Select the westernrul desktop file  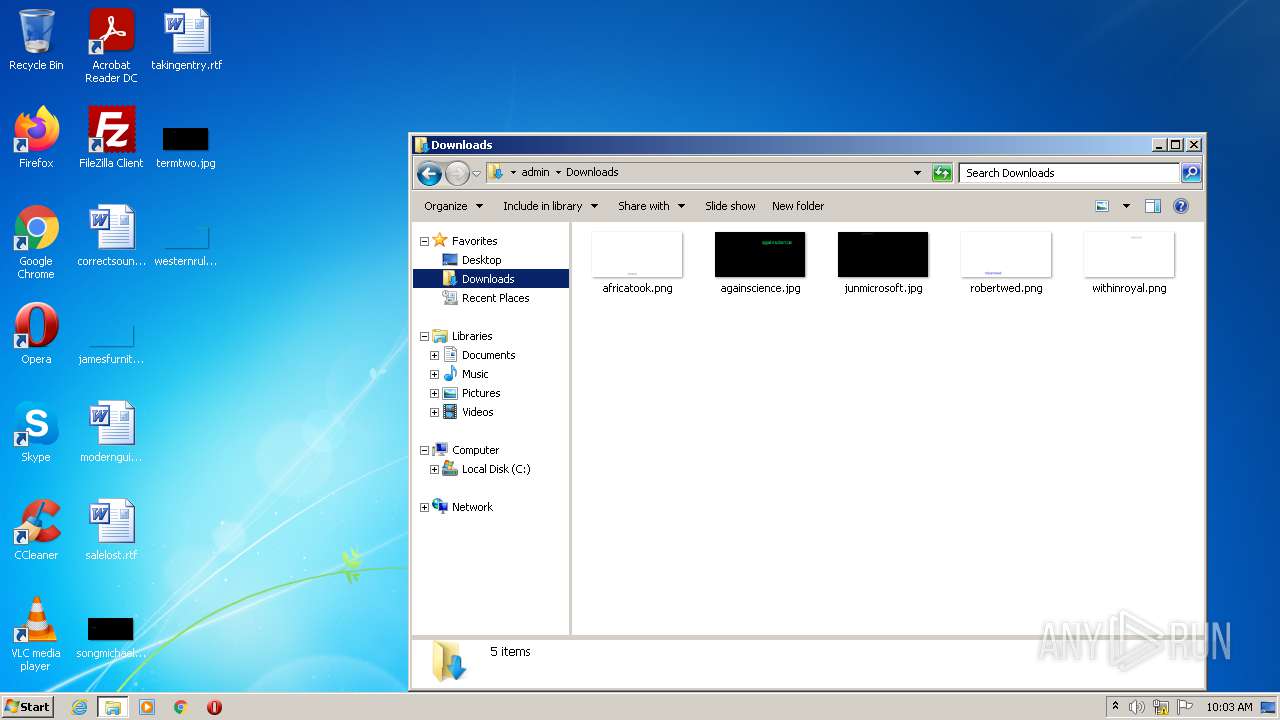click(186, 244)
